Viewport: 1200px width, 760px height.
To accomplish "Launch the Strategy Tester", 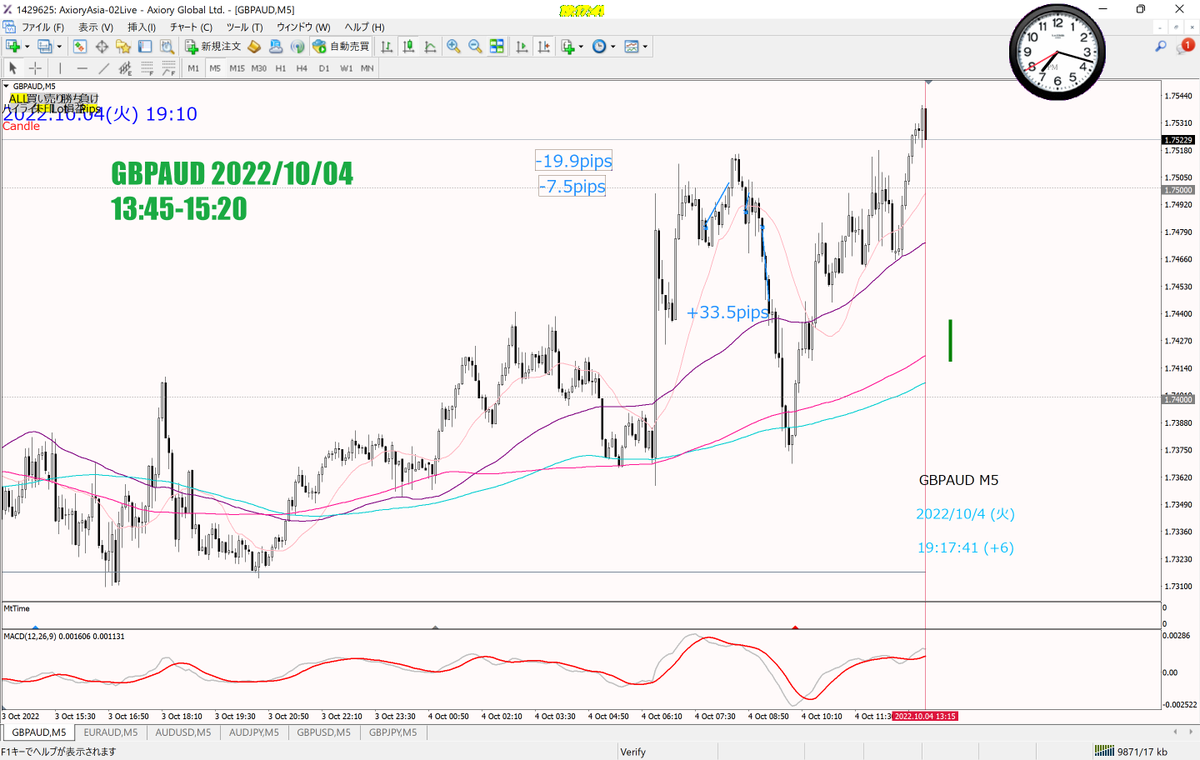I will tap(168, 46).
